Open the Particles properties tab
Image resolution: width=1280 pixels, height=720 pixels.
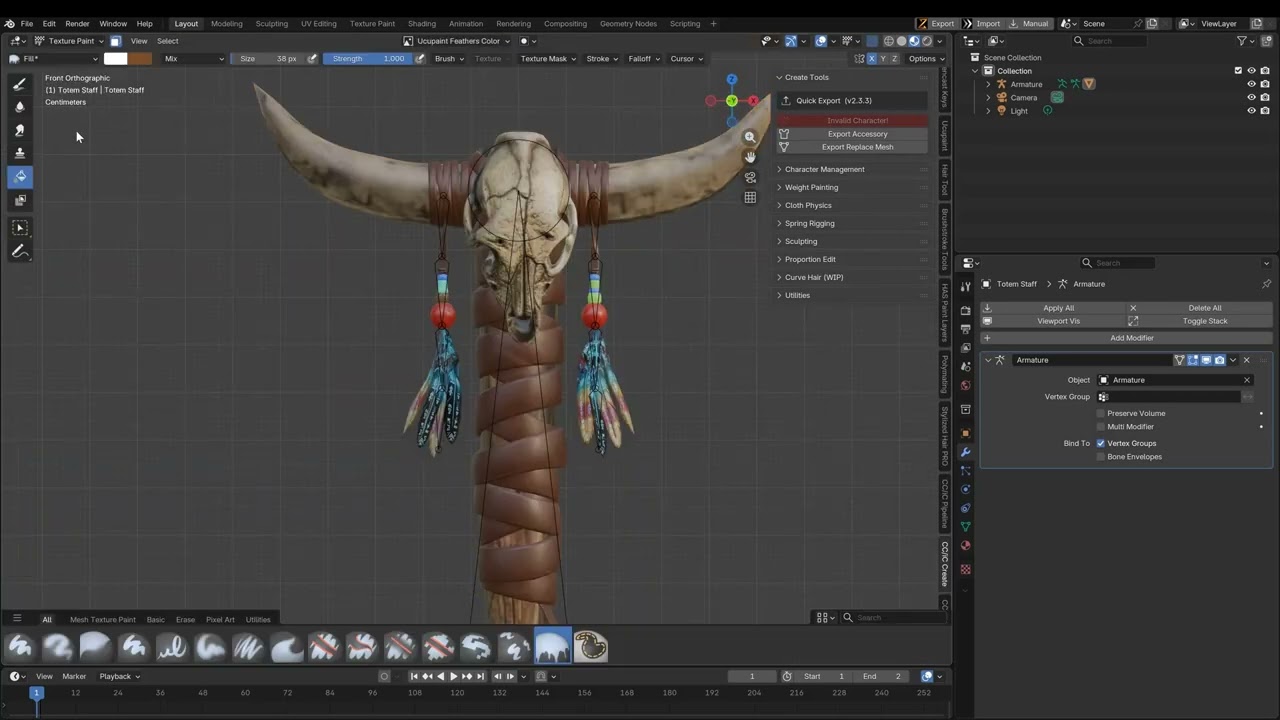click(965, 470)
